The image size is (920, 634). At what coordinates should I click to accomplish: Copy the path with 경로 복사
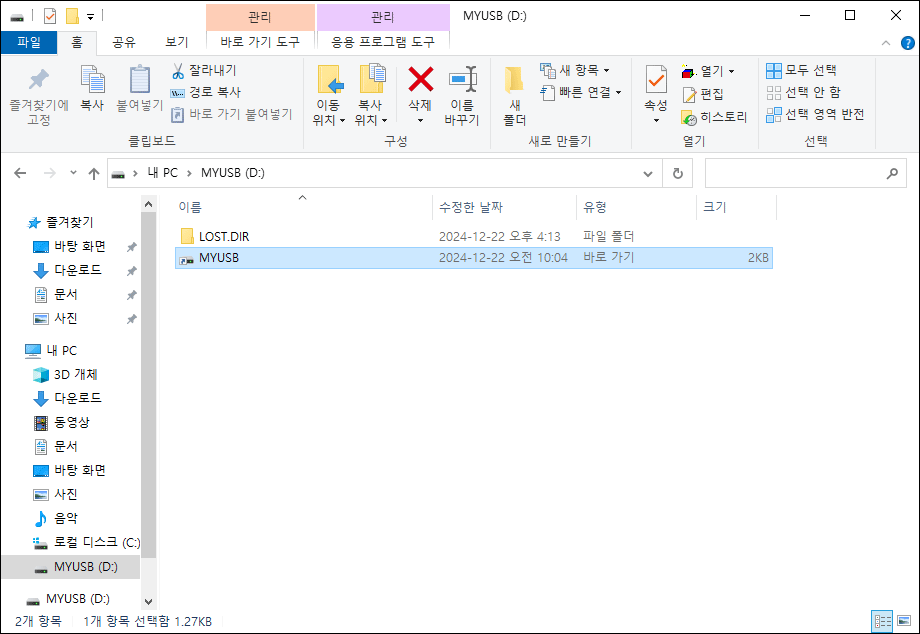(x=206, y=92)
